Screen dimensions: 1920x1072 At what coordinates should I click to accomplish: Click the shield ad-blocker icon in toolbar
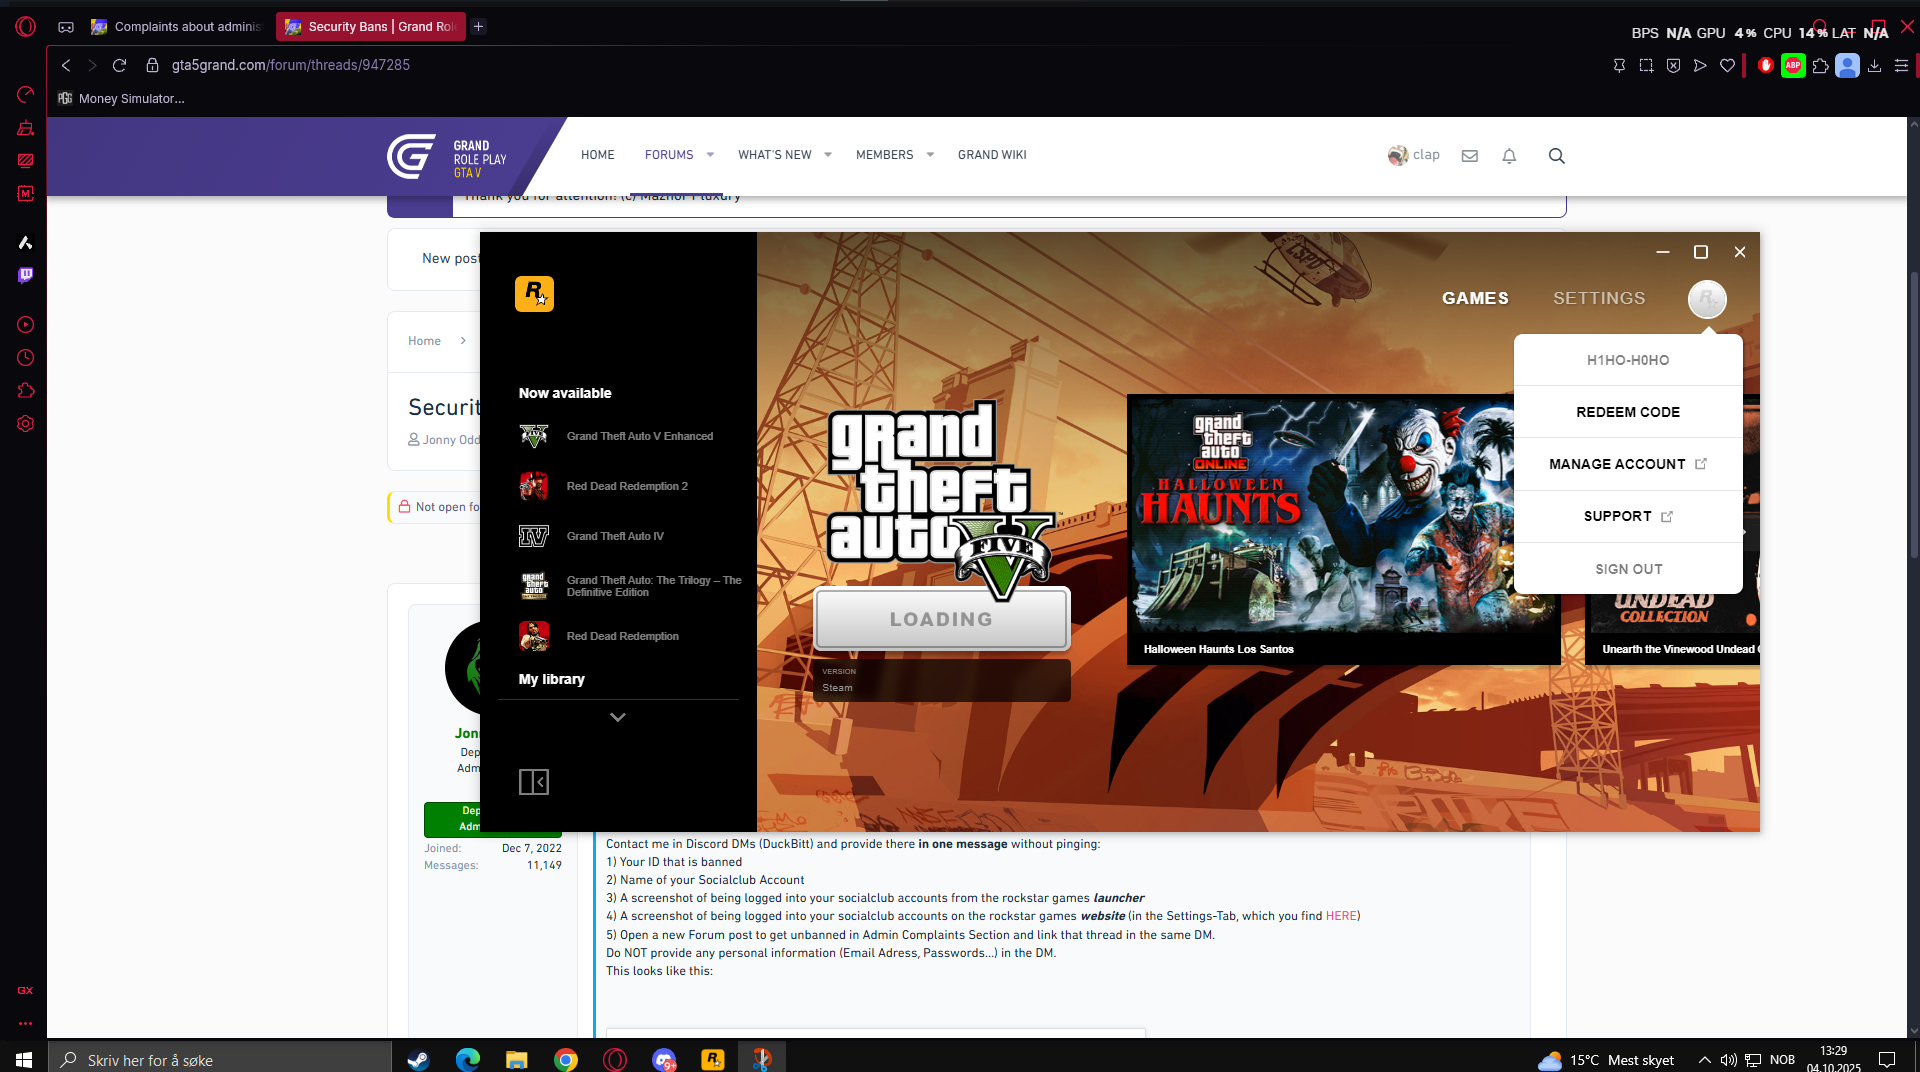(x=1673, y=65)
